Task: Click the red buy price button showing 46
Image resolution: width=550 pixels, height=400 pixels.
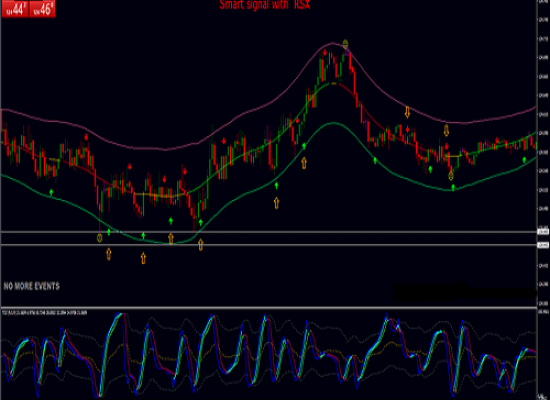Action: pyautogui.click(x=42, y=9)
